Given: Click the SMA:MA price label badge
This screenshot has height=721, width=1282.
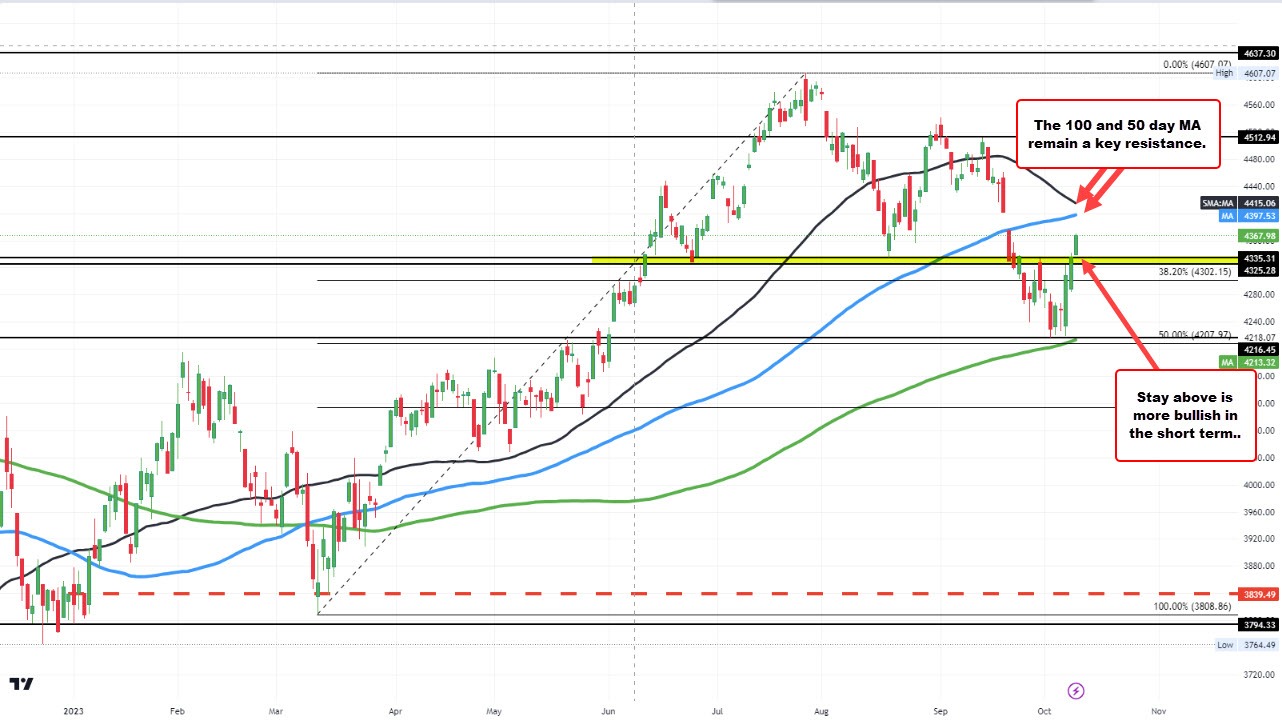Looking at the screenshot, I should 1218,203.
